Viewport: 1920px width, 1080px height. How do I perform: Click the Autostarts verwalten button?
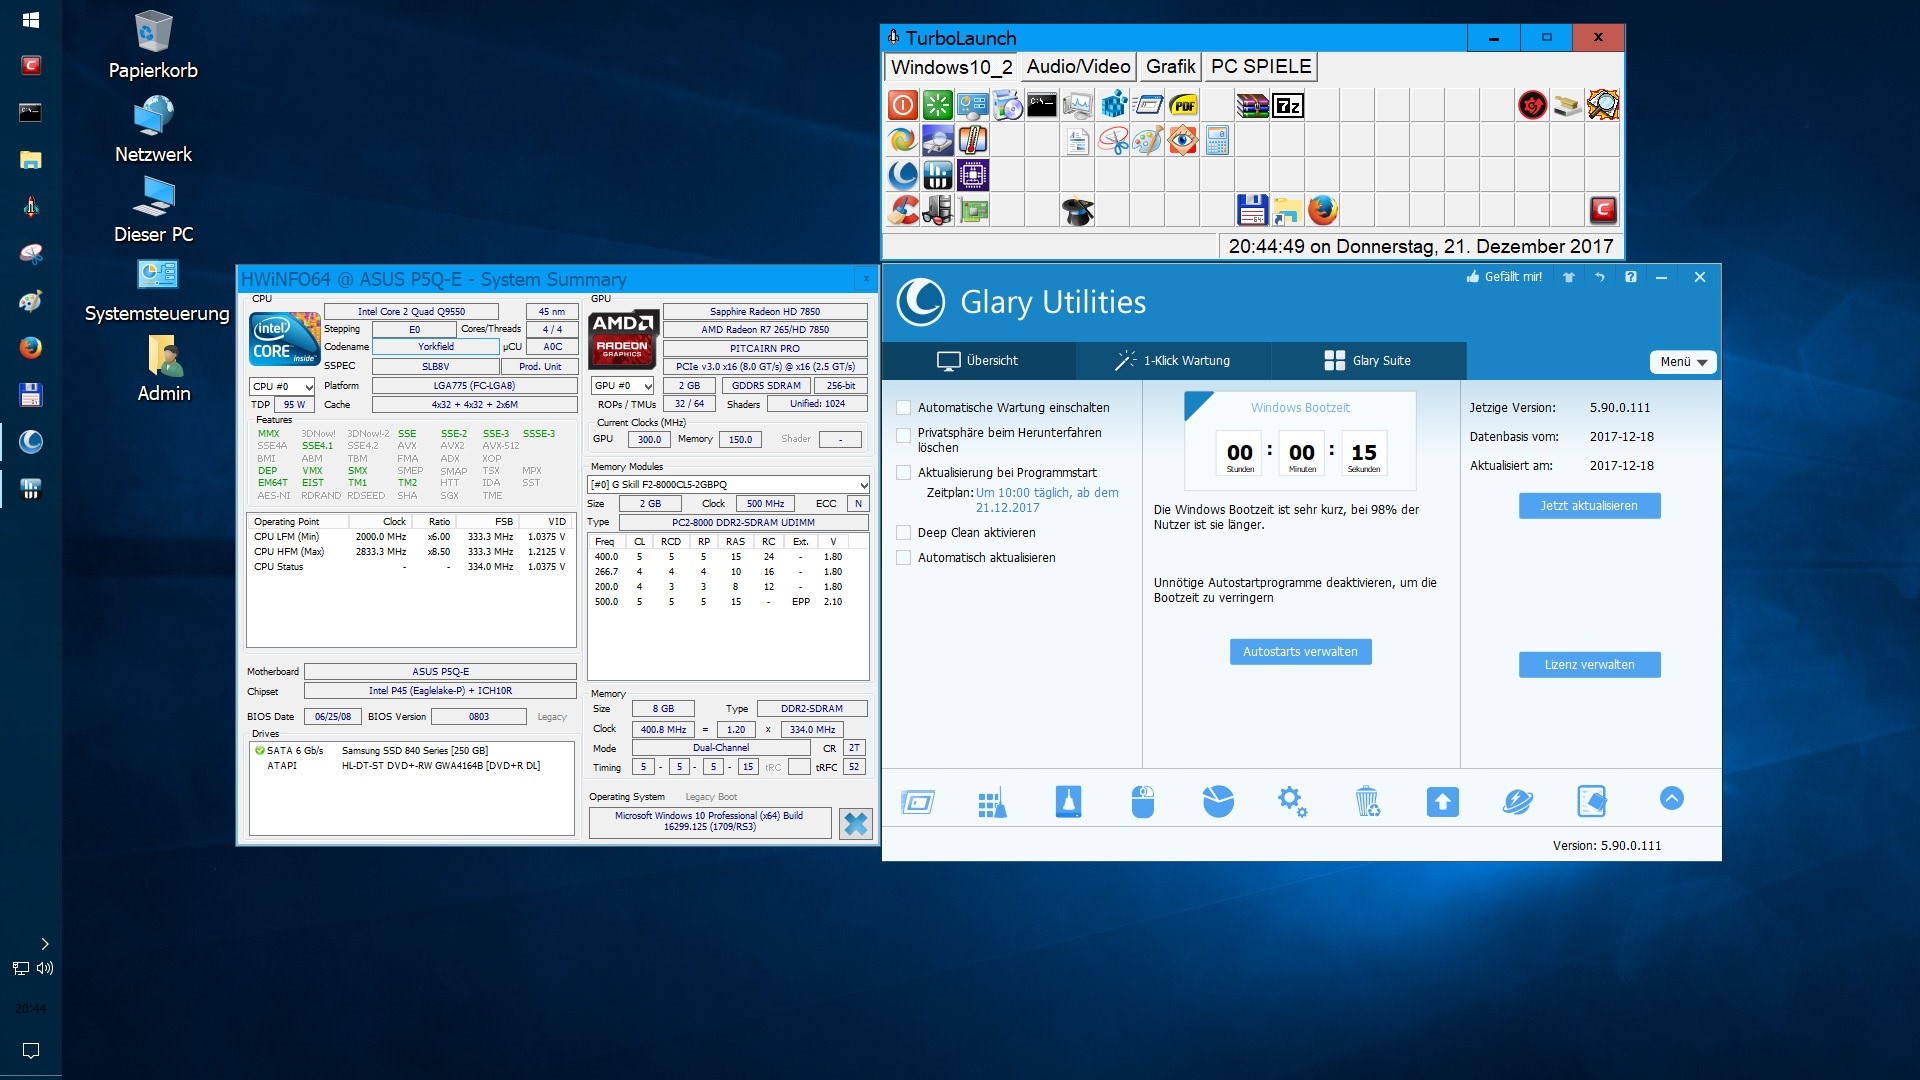pos(1300,652)
